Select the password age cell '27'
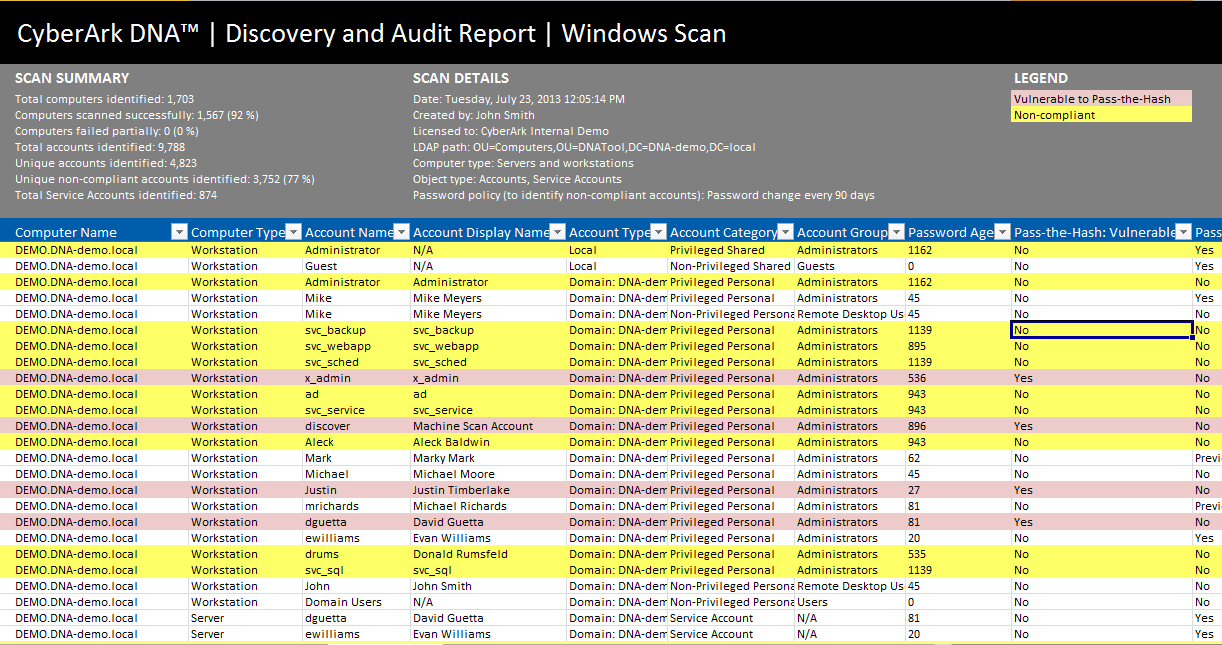 pyautogui.click(x=958, y=490)
